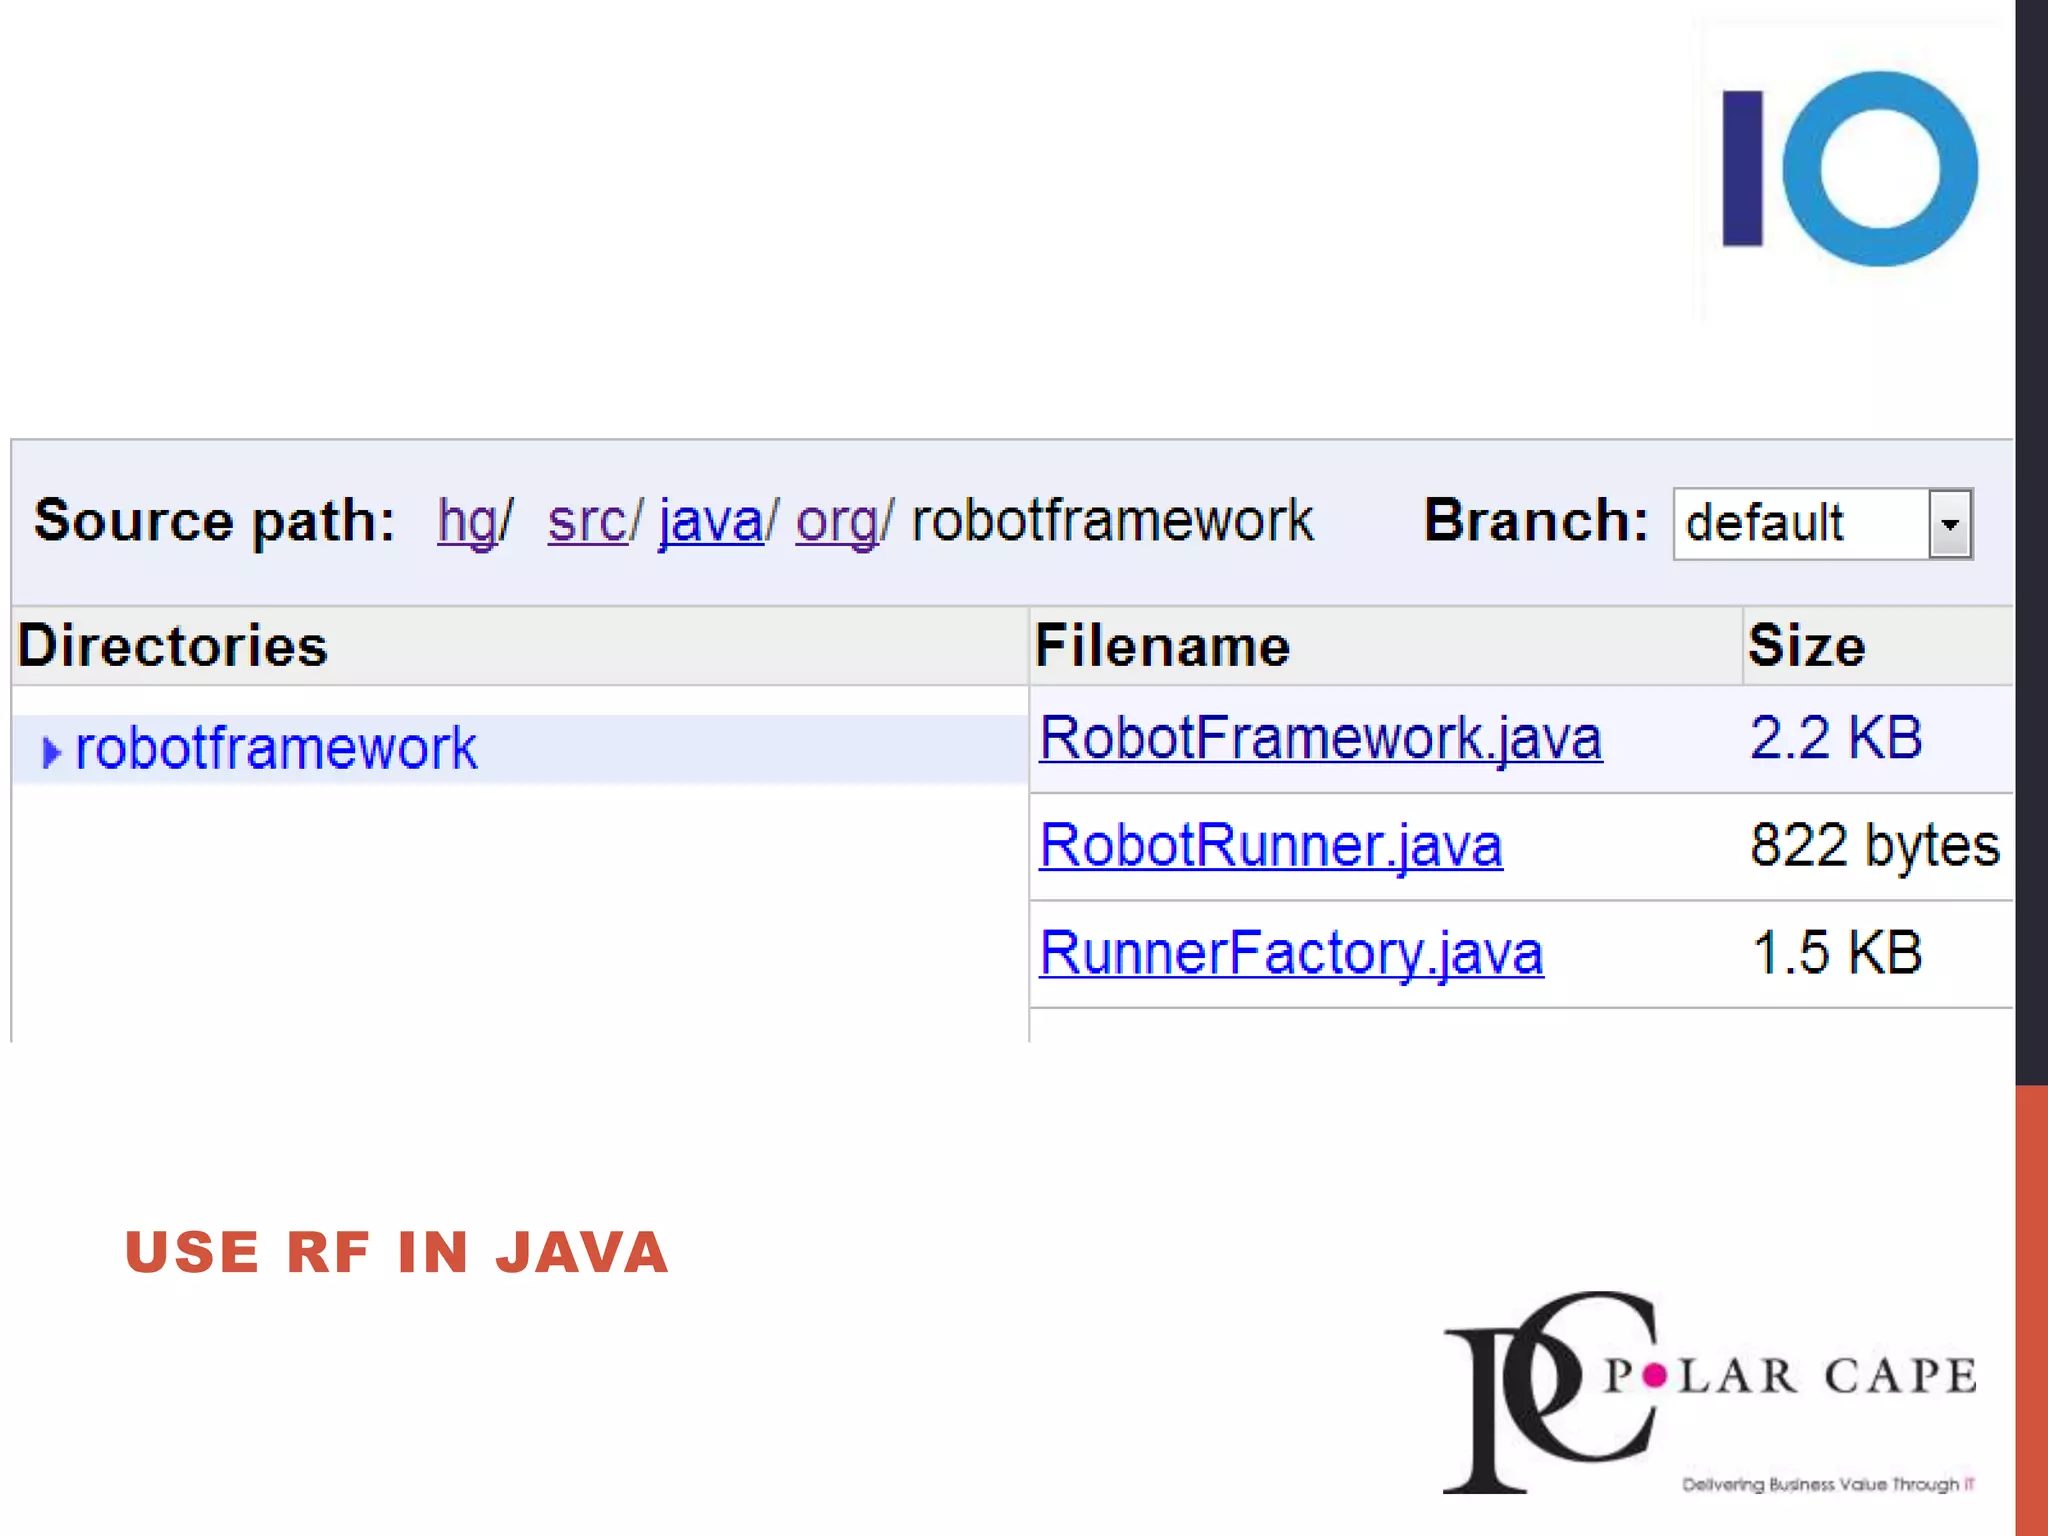
Task: Click the USE RF IN JAVA title
Action: click(397, 1252)
